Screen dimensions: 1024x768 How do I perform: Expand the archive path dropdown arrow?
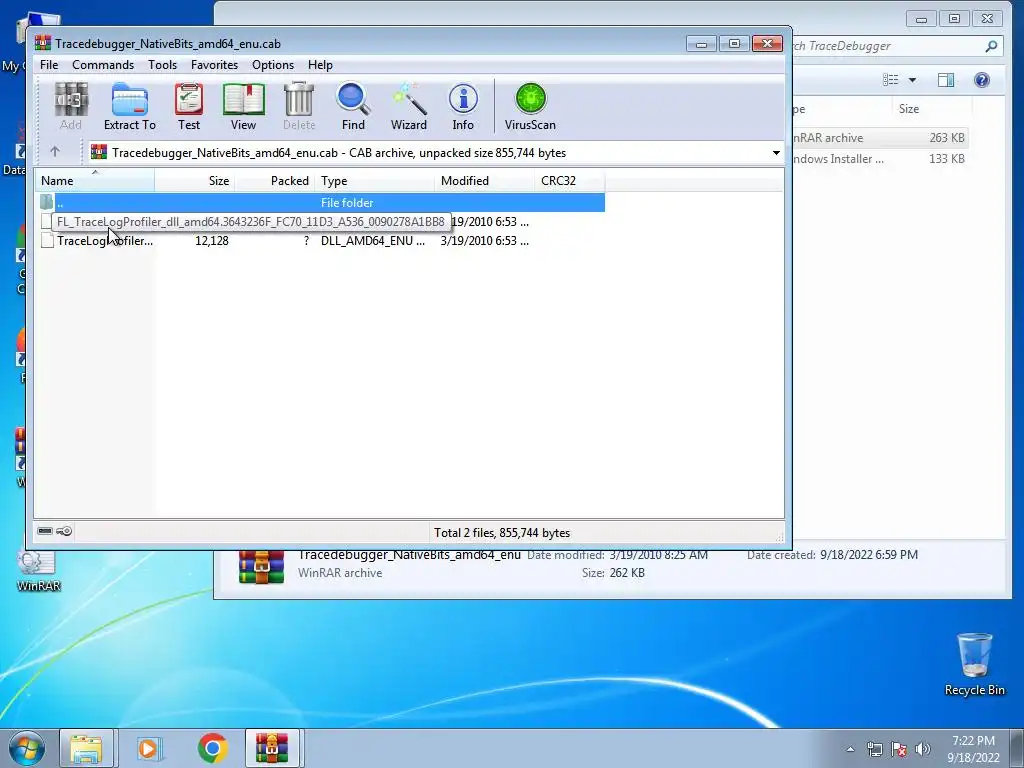tap(776, 153)
